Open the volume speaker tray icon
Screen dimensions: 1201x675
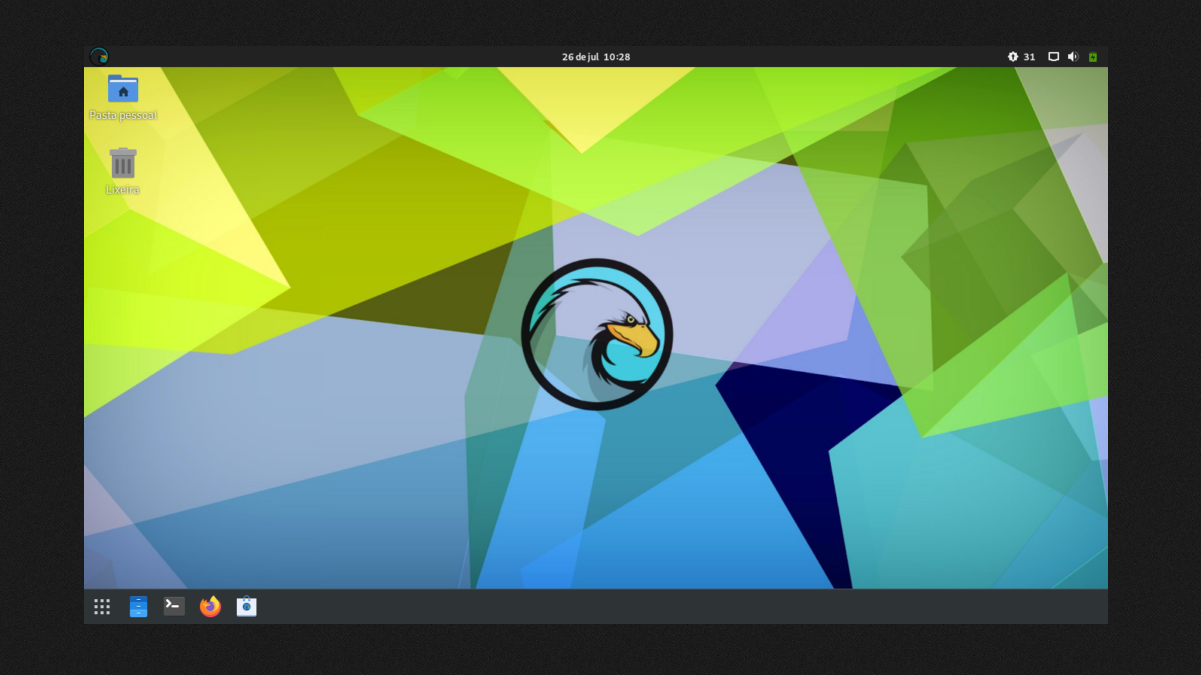[x=1073, y=57]
